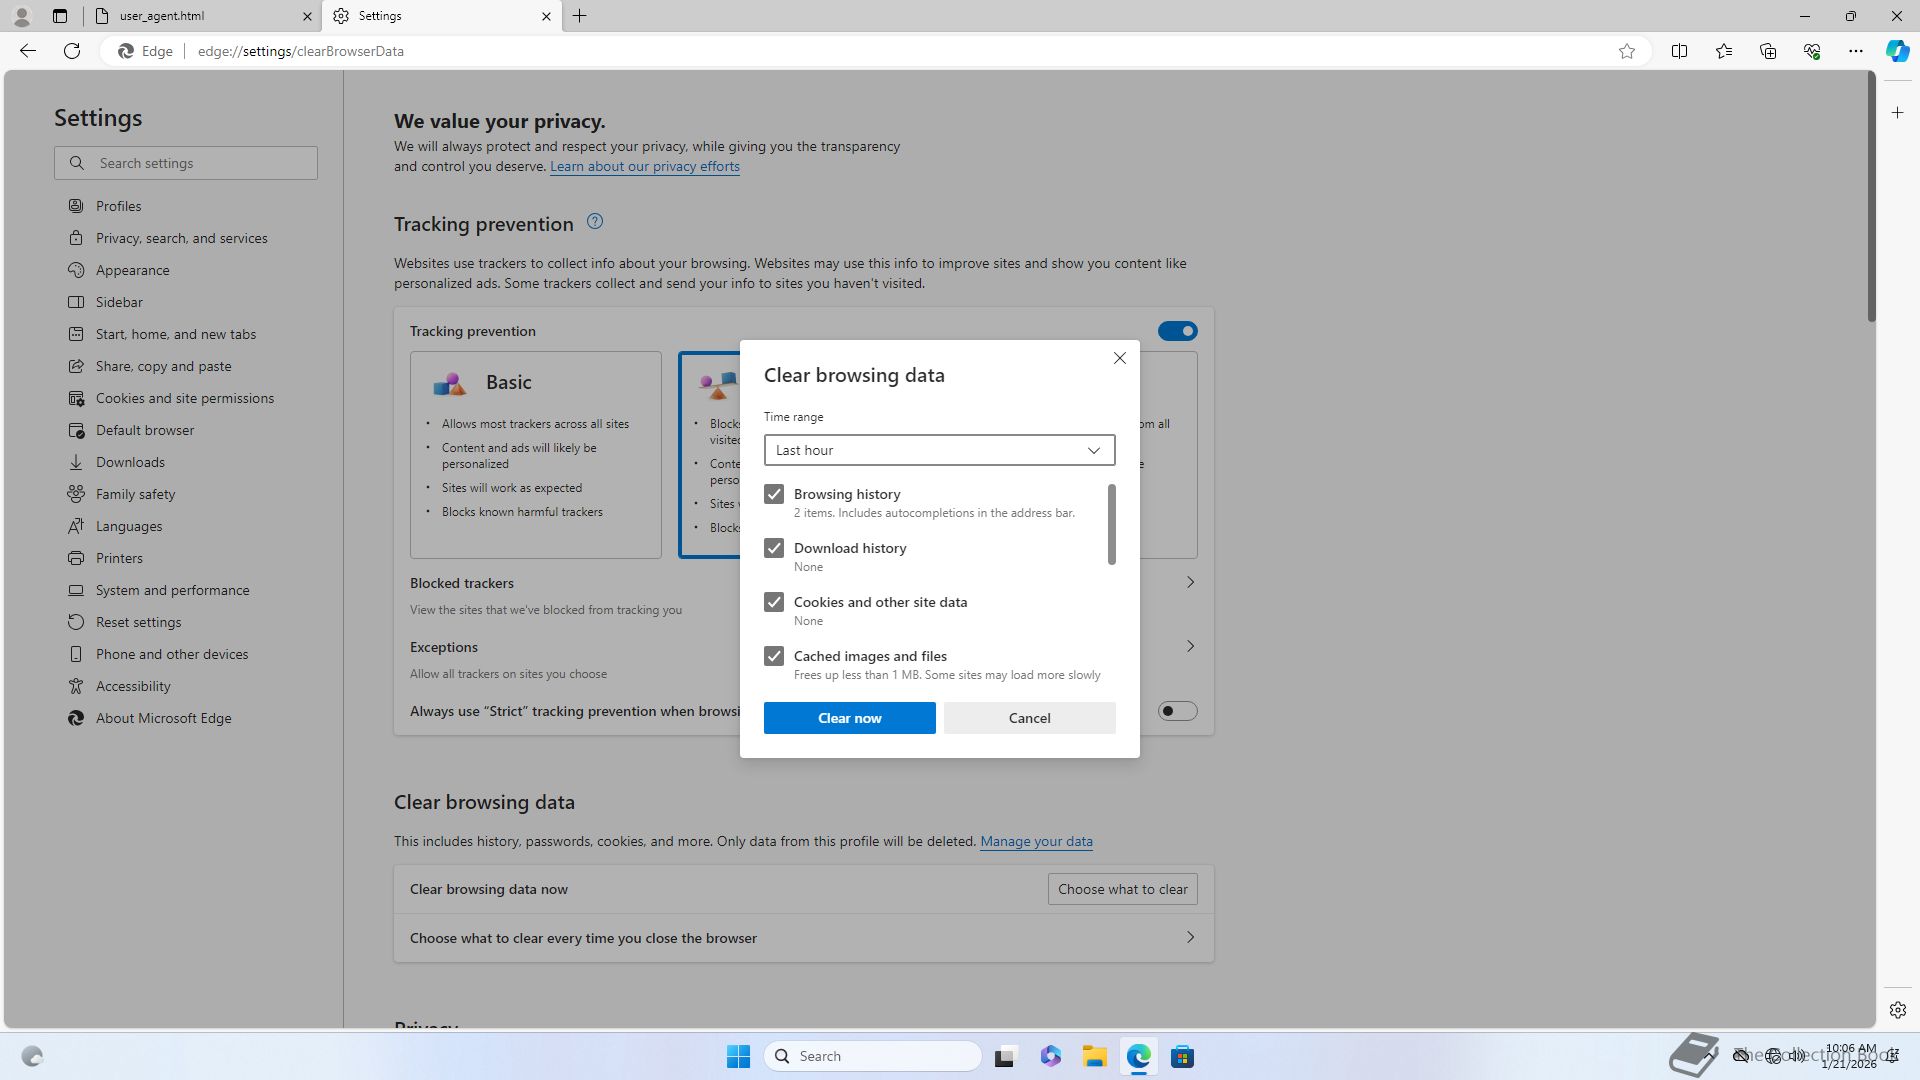Add page to favorites star icon
The width and height of the screenshot is (1920, 1080).
pos(1627,51)
